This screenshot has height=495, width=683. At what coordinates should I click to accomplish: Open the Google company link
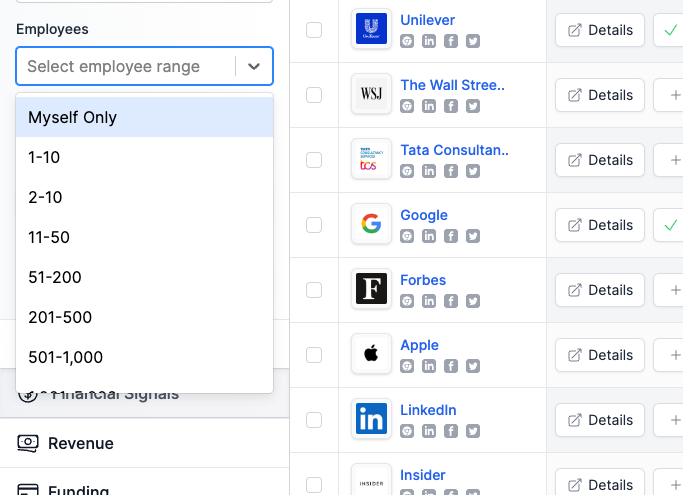pos(424,215)
